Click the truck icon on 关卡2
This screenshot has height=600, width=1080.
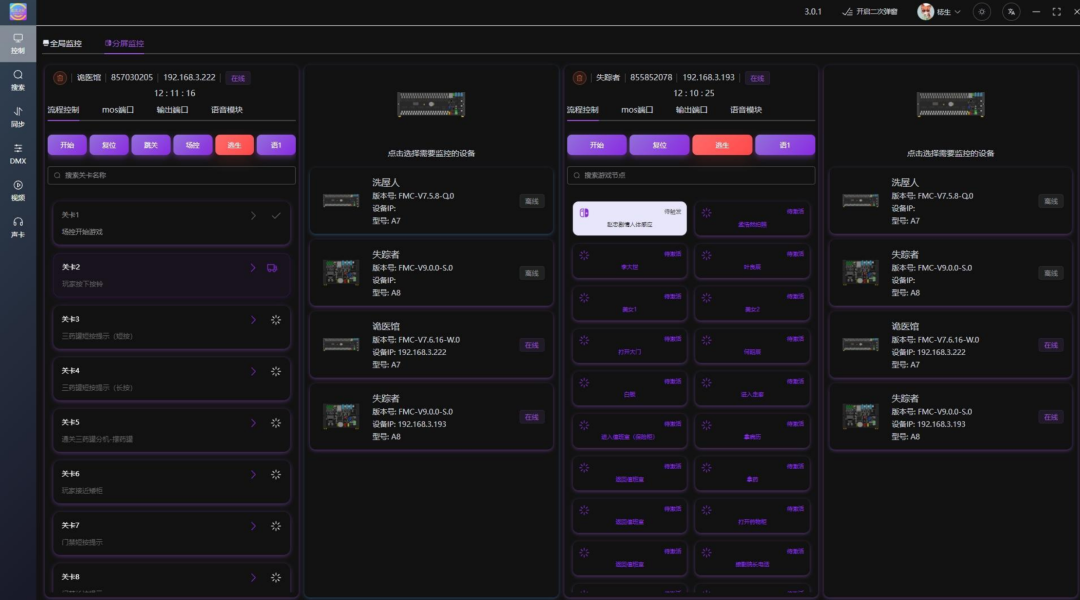[273, 268]
